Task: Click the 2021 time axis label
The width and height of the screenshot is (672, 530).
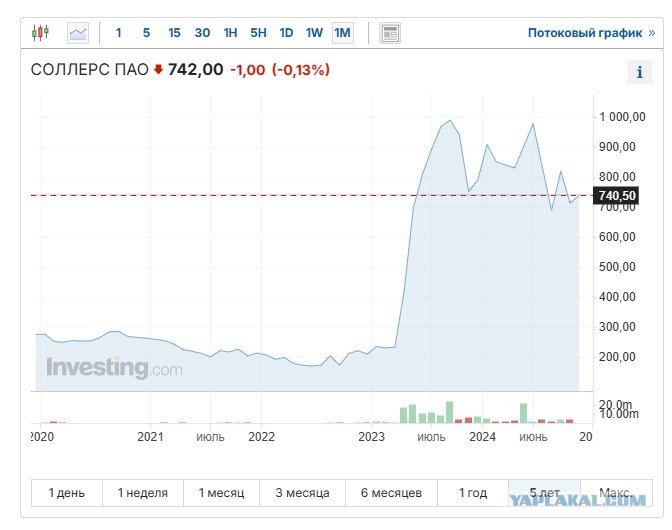Action: (150, 437)
